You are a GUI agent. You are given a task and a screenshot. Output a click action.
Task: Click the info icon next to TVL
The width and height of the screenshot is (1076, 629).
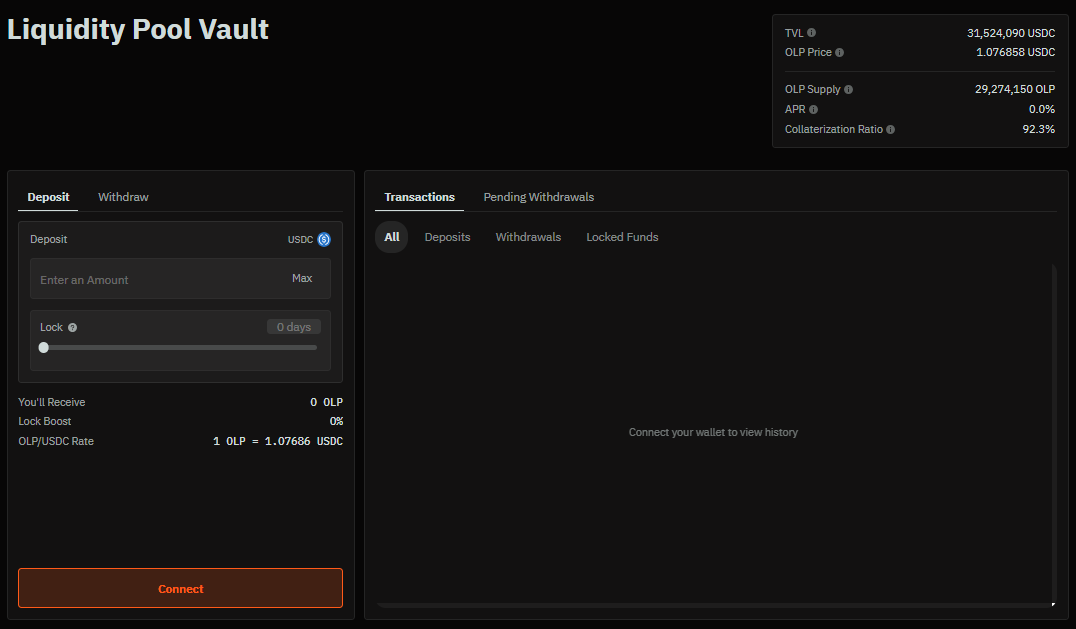pos(811,33)
